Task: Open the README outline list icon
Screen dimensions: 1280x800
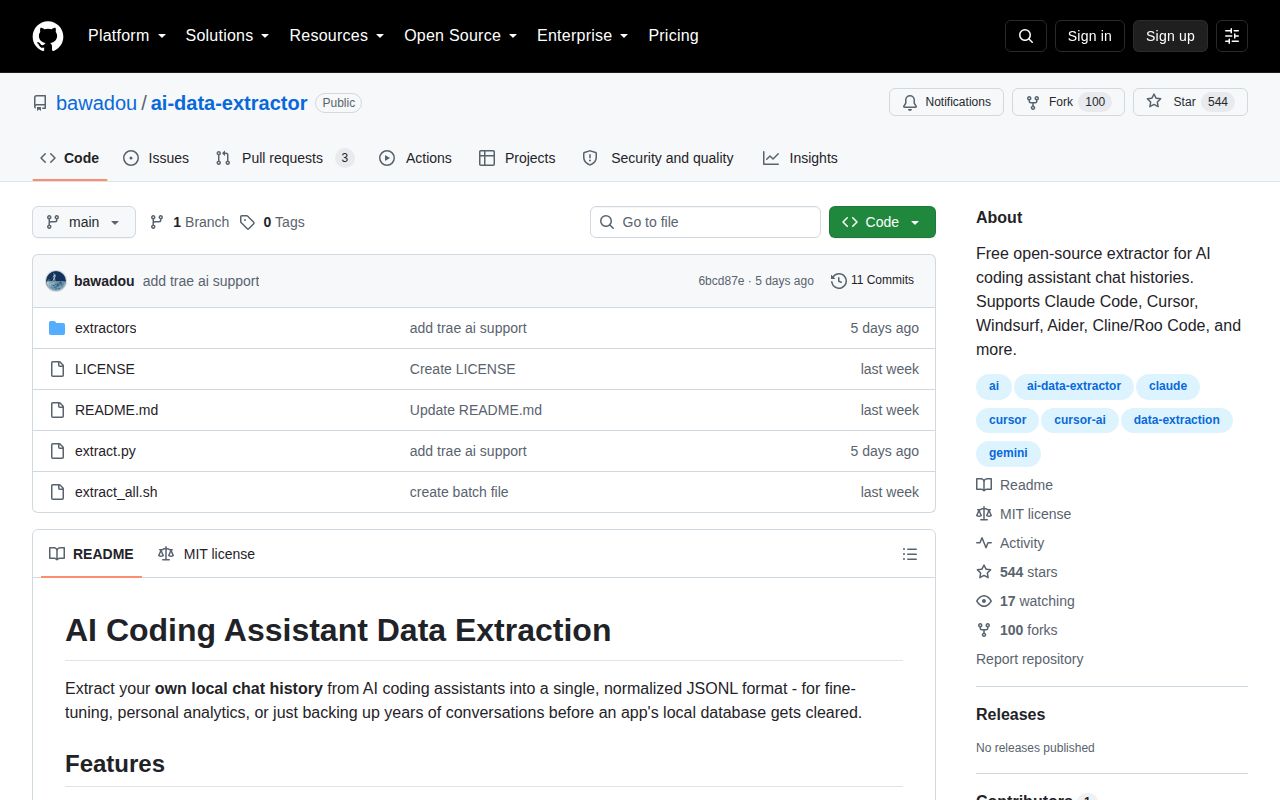Action: tap(910, 554)
